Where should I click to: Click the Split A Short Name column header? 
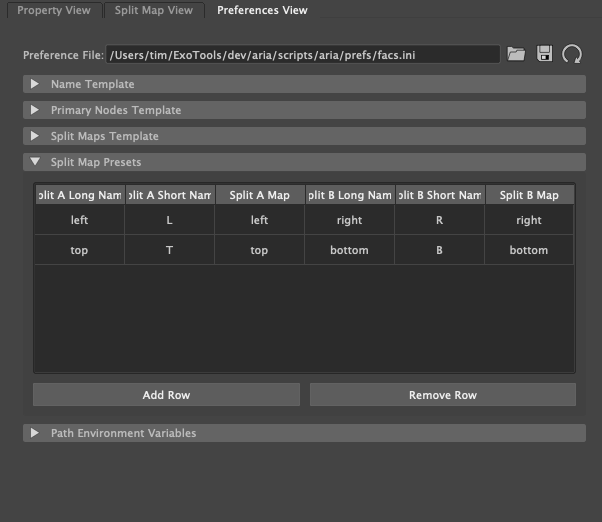coord(170,195)
